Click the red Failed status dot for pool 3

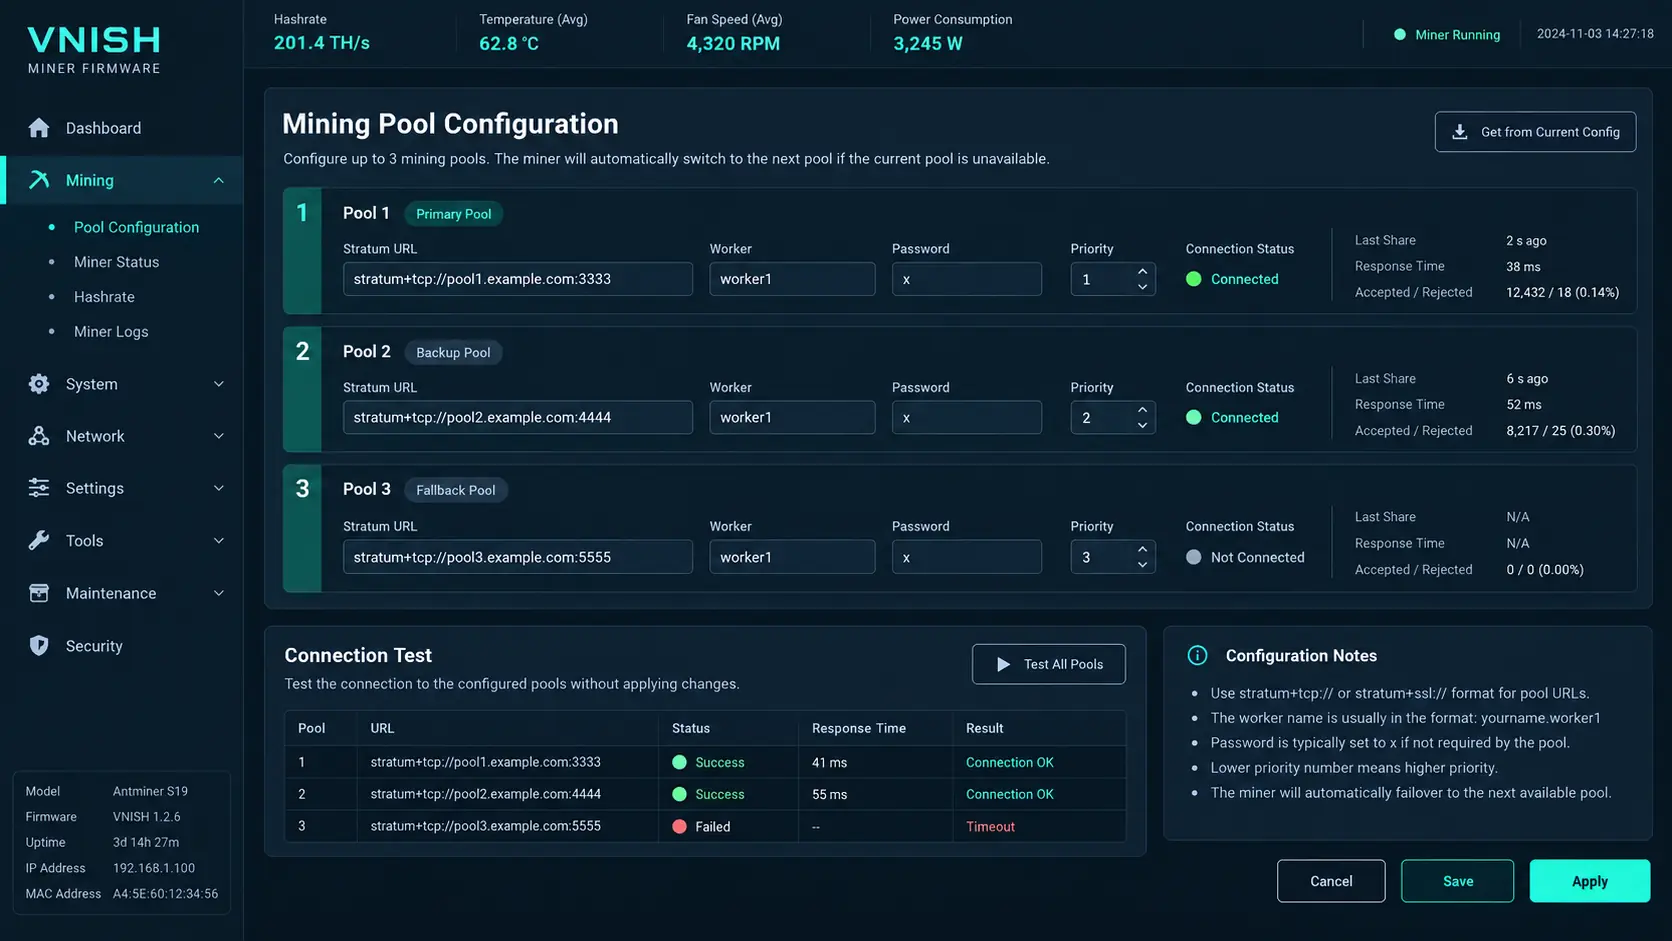click(680, 827)
